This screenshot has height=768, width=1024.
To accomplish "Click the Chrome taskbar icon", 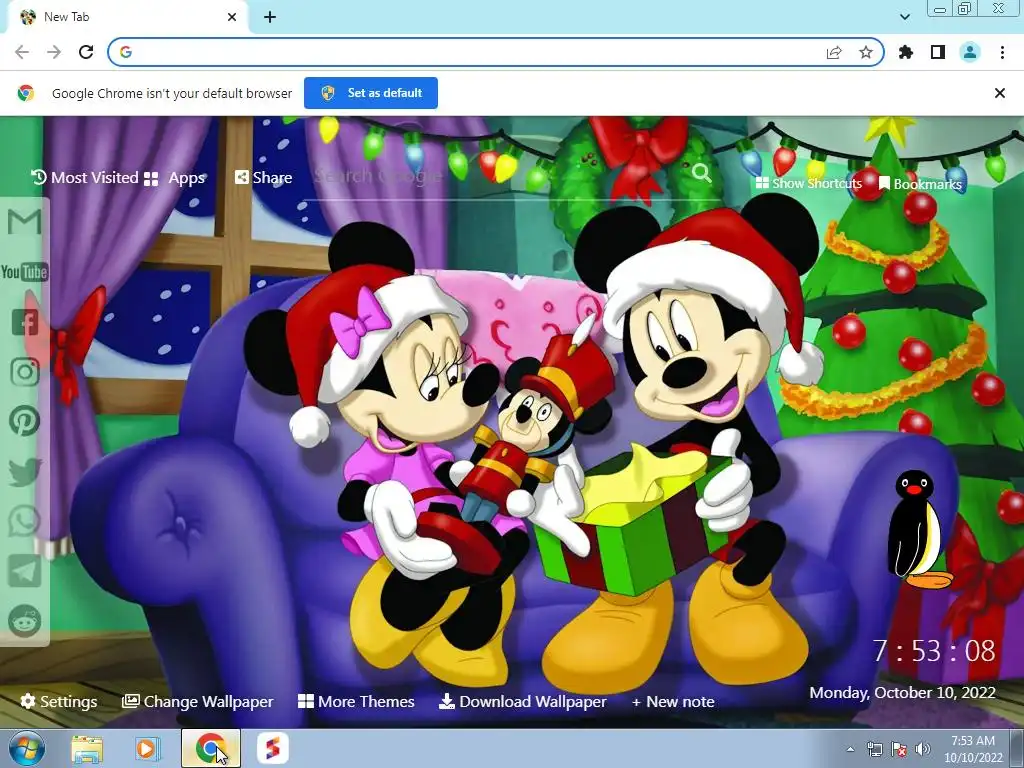I will (x=210, y=748).
